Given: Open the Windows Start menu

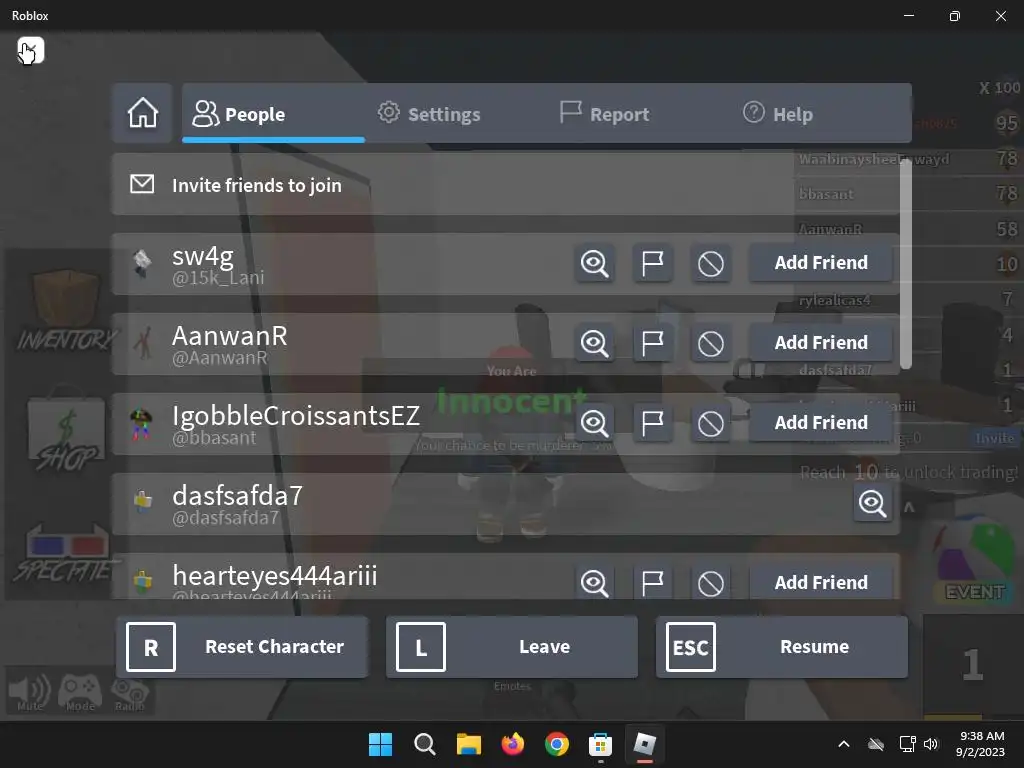Looking at the screenshot, I should [380, 744].
